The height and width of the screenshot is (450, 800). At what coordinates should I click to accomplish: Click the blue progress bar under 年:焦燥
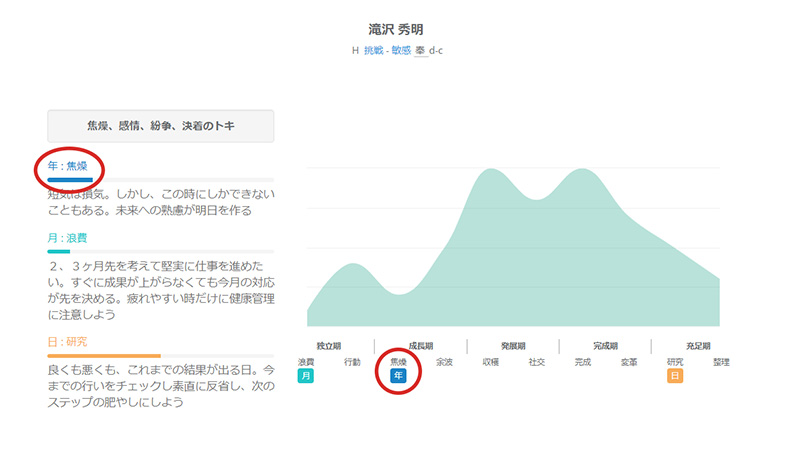tap(70, 180)
